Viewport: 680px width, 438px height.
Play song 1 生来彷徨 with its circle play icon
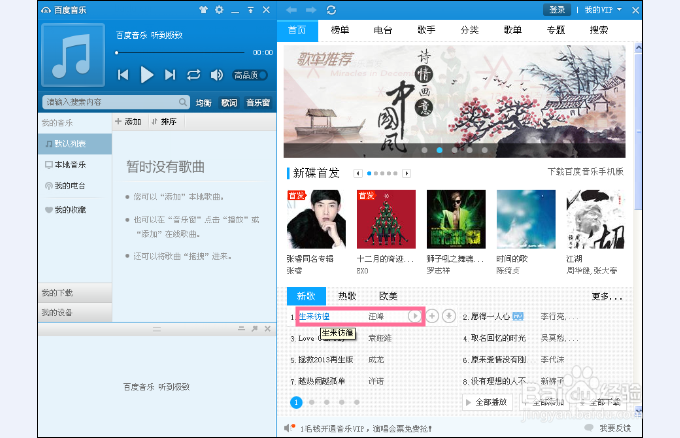[414, 316]
